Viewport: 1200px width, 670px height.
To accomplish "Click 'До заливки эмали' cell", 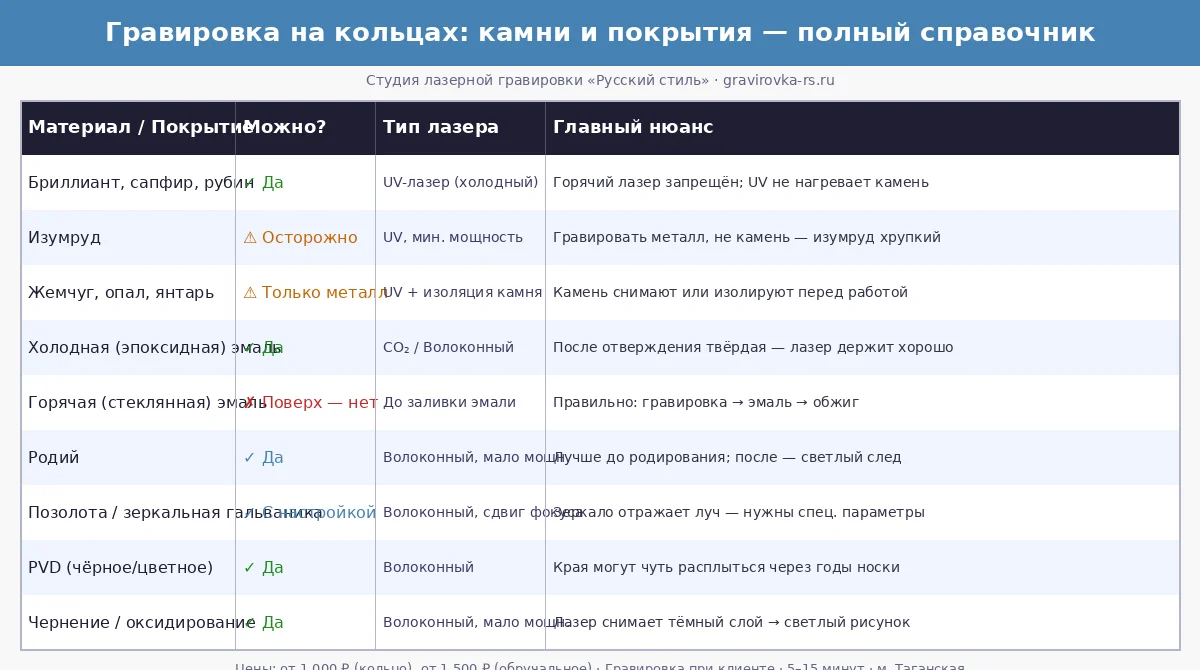I will [460, 403].
